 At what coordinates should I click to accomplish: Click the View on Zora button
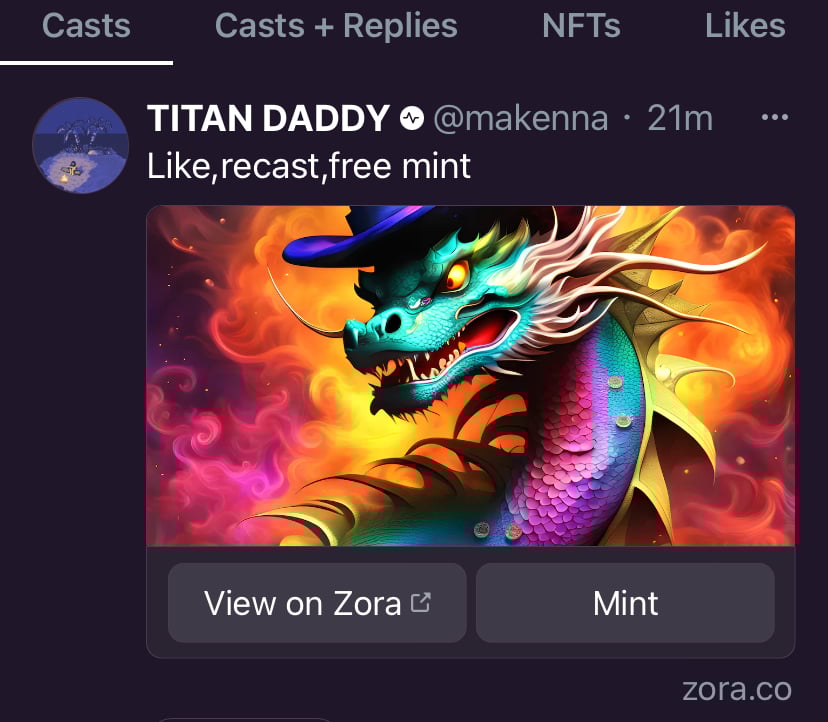pyautogui.click(x=317, y=603)
